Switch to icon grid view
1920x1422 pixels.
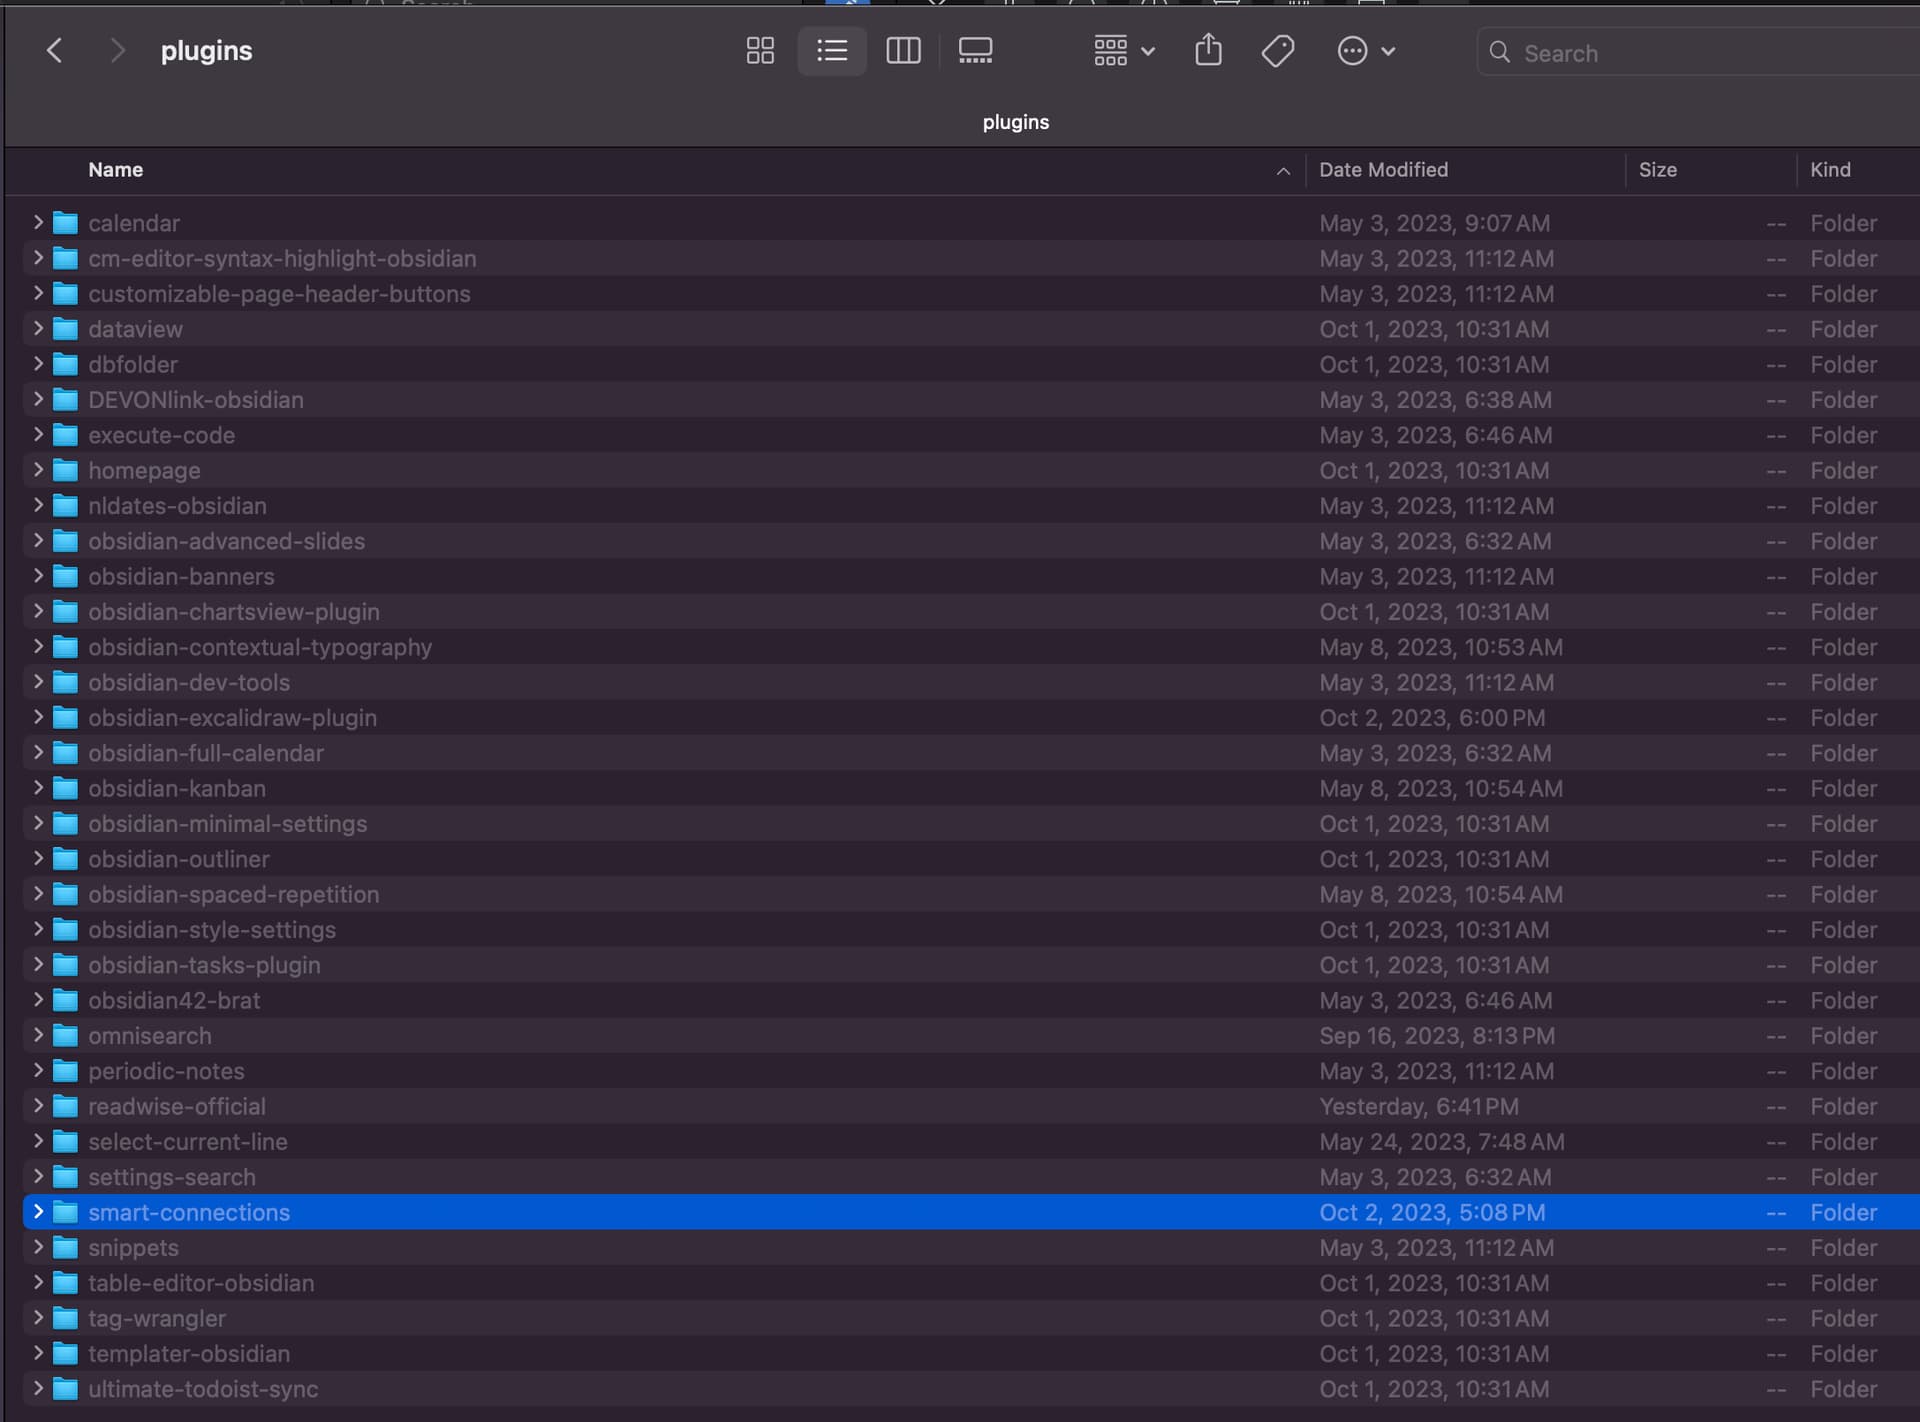pos(760,51)
